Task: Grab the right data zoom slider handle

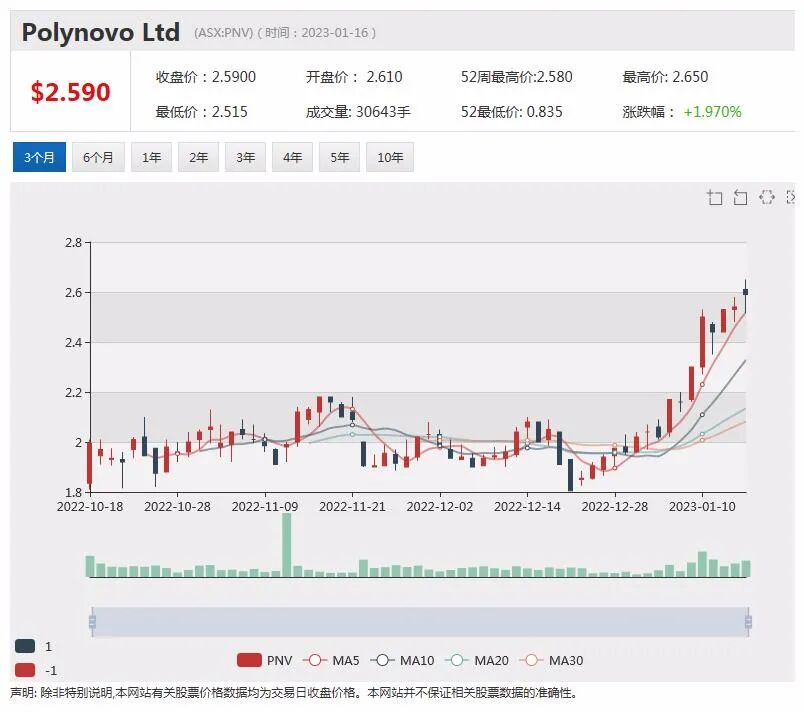Action: [748, 622]
